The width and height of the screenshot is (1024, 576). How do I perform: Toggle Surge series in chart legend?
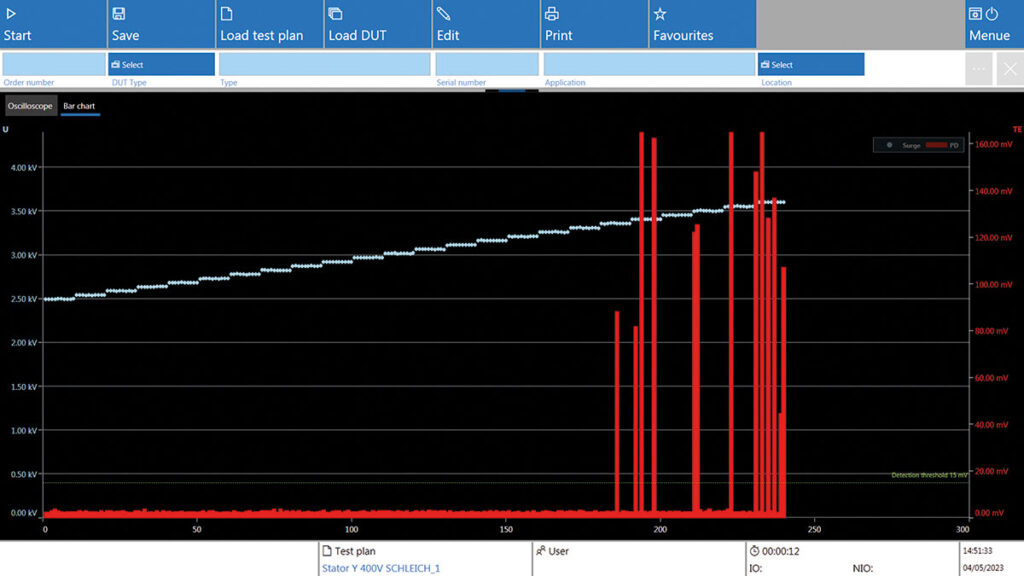point(905,145)
